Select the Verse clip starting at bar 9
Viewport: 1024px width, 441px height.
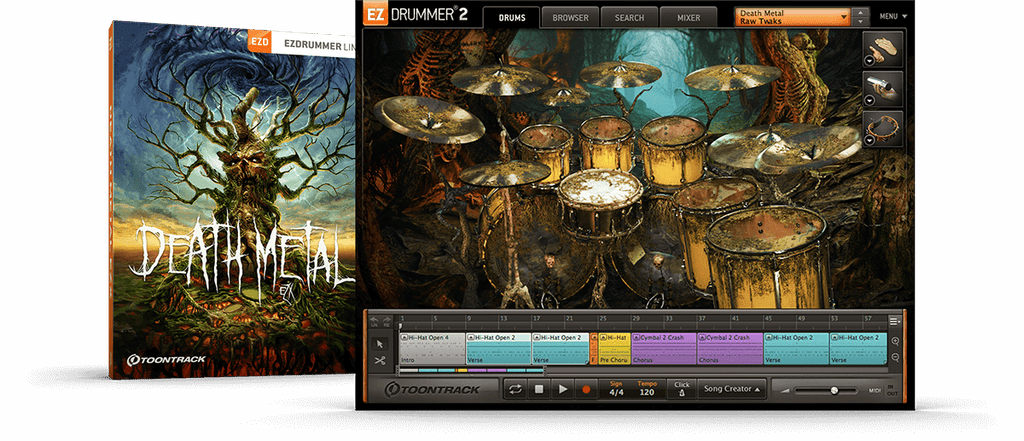click(499, 349)
